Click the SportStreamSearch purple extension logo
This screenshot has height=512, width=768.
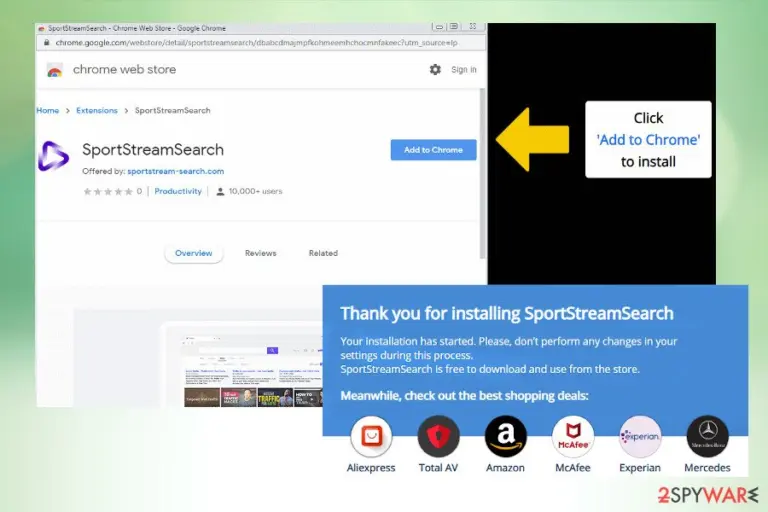point(53,156)
